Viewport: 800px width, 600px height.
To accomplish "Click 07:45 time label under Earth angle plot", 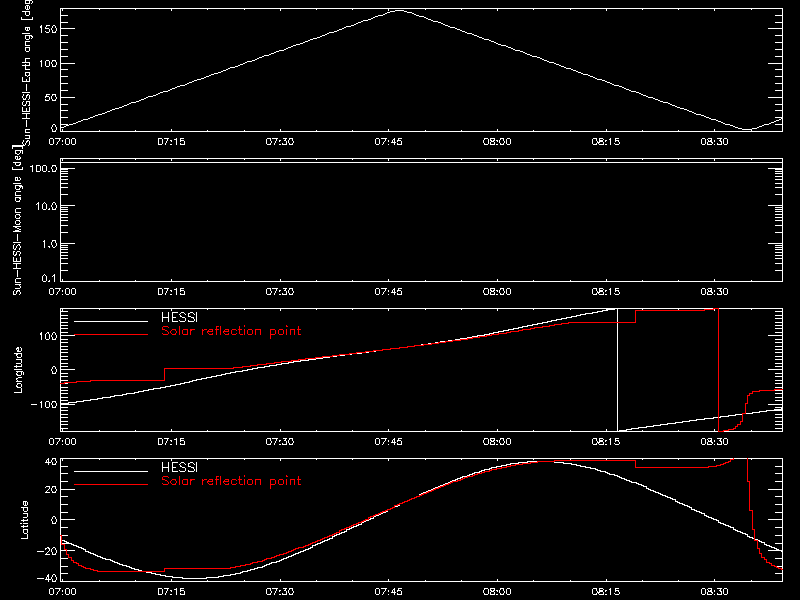I will tap(388, 141).
